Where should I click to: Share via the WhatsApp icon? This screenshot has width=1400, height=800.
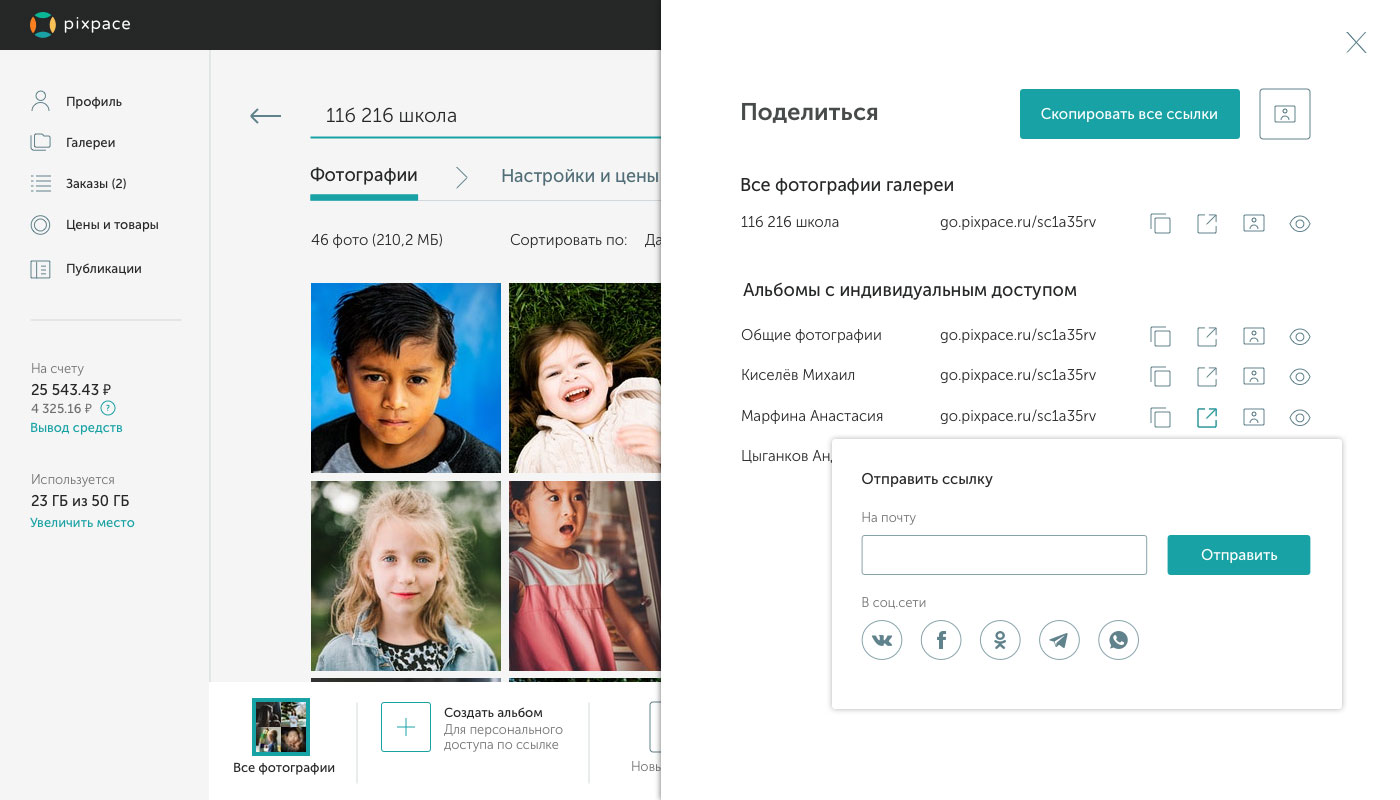coord(1119,640)
